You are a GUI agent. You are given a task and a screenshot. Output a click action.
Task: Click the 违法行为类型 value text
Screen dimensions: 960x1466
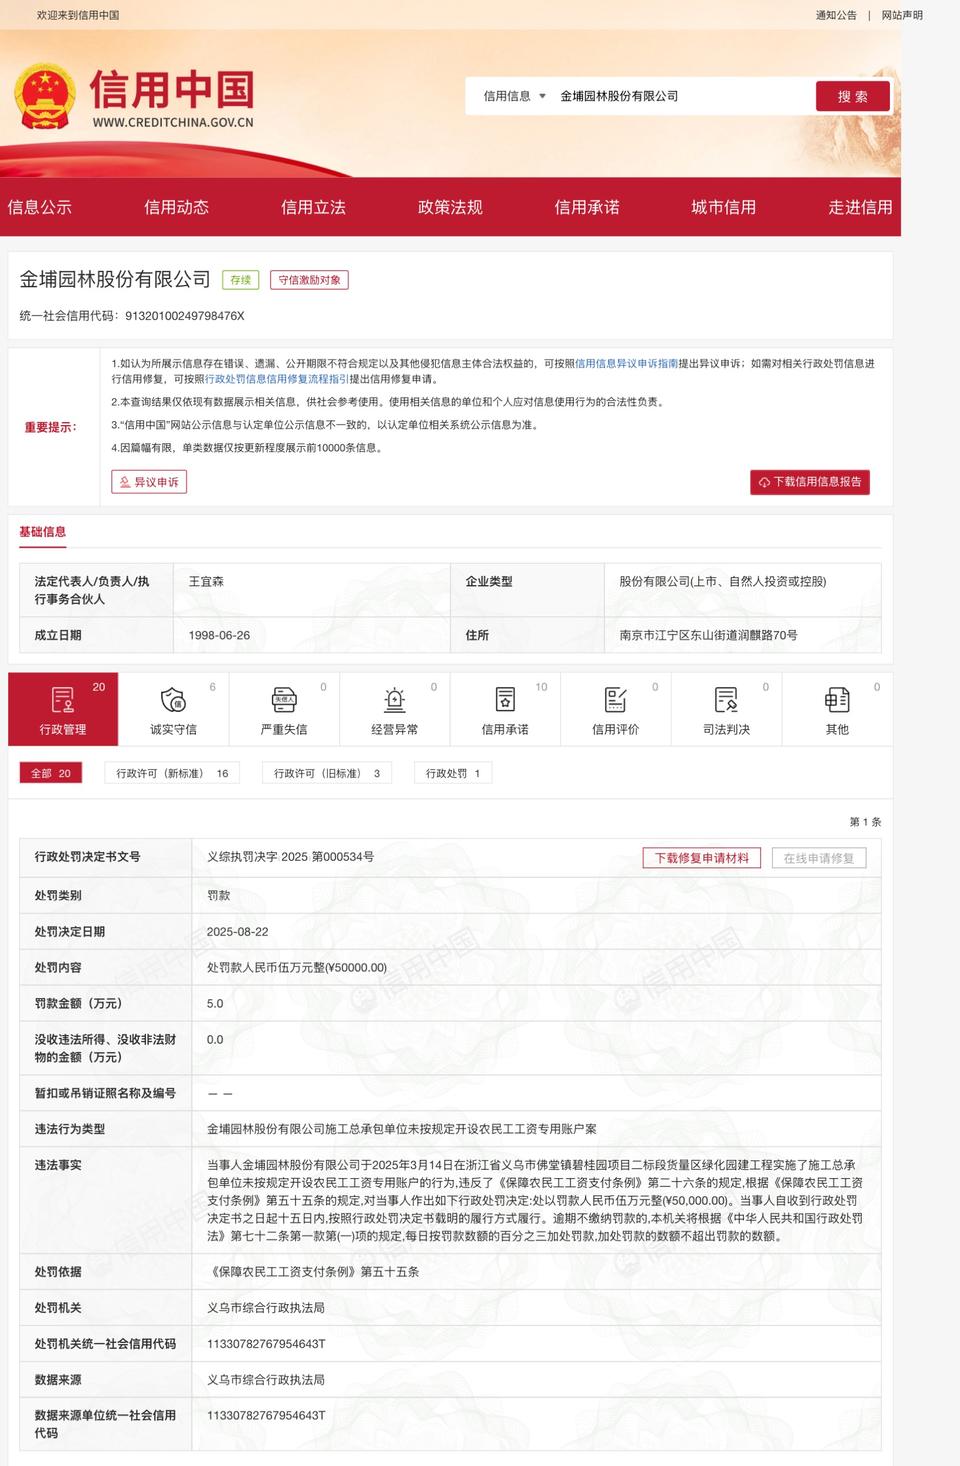[401, 1129]
